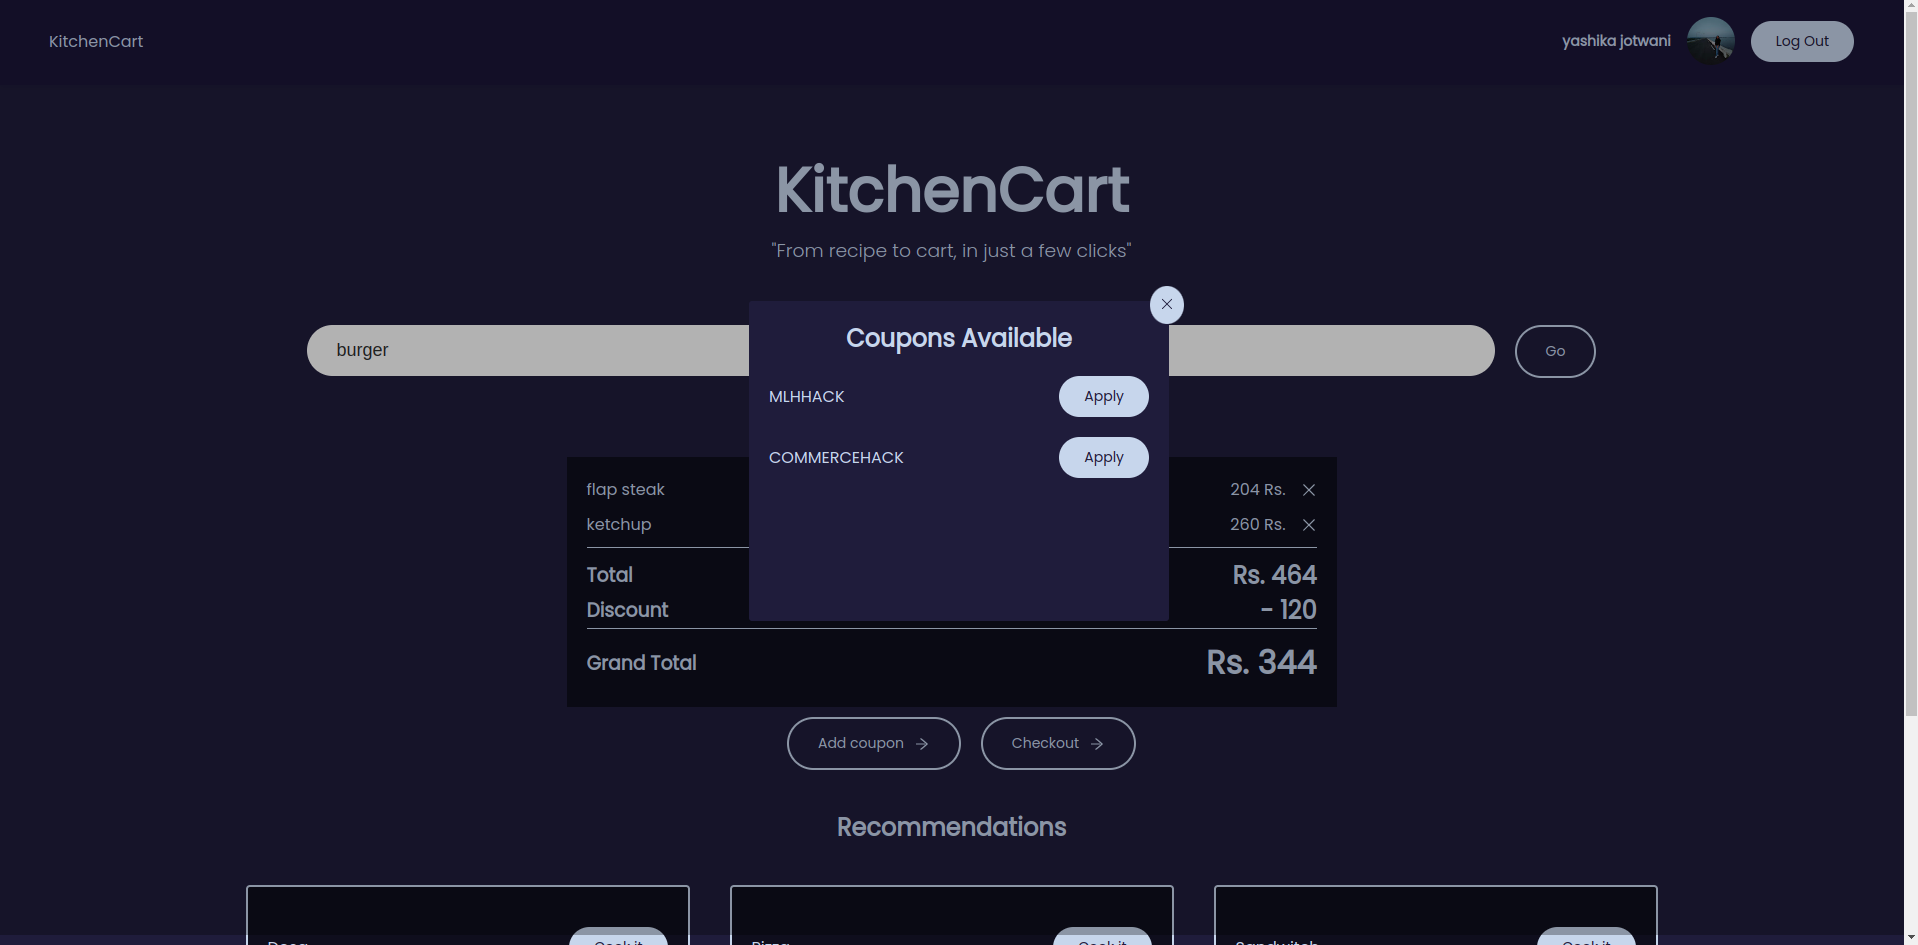This screenshot has width=1918, height=945.
Task: Click Cook it on the Dosa card
Action: click(618, 938)
